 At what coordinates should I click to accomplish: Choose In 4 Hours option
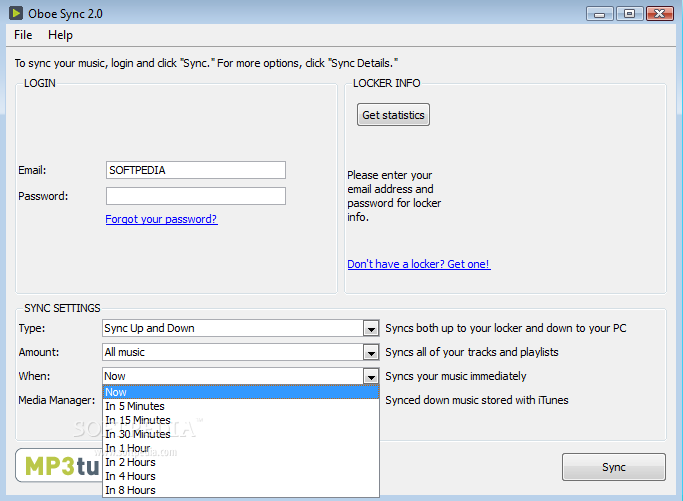click(241, 476)
